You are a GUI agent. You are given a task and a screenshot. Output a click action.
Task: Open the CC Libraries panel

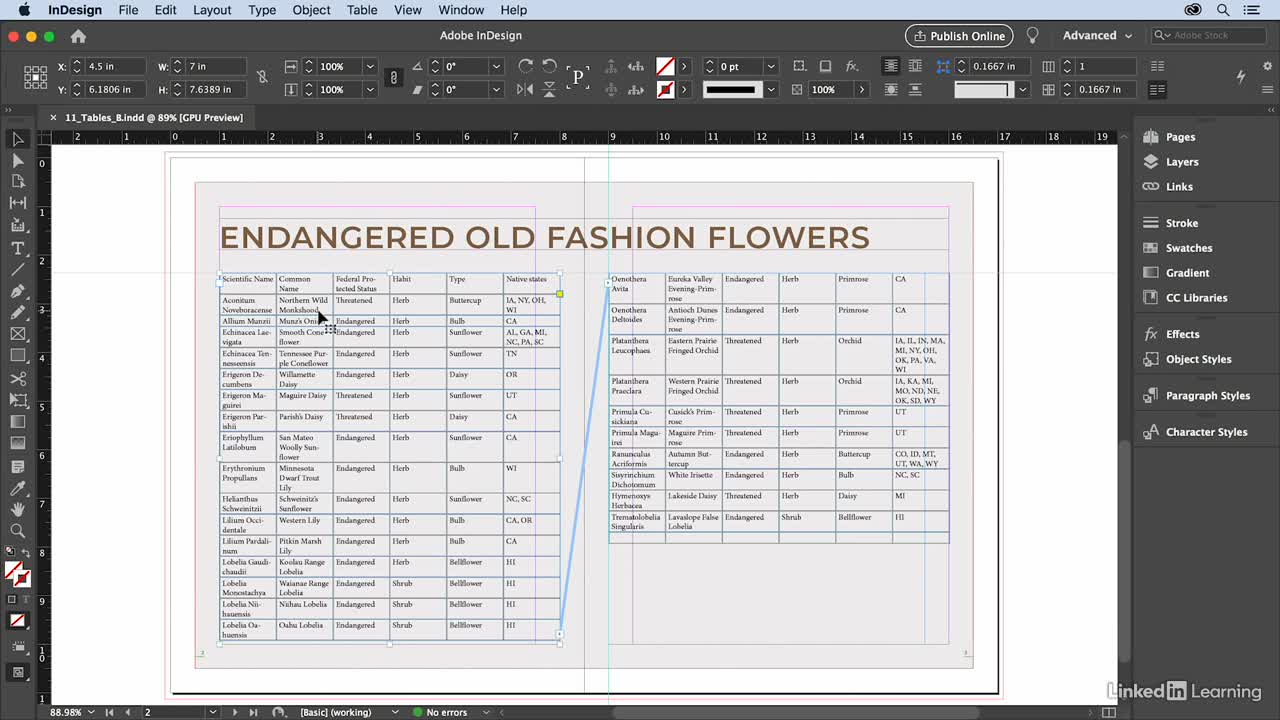1196,298
